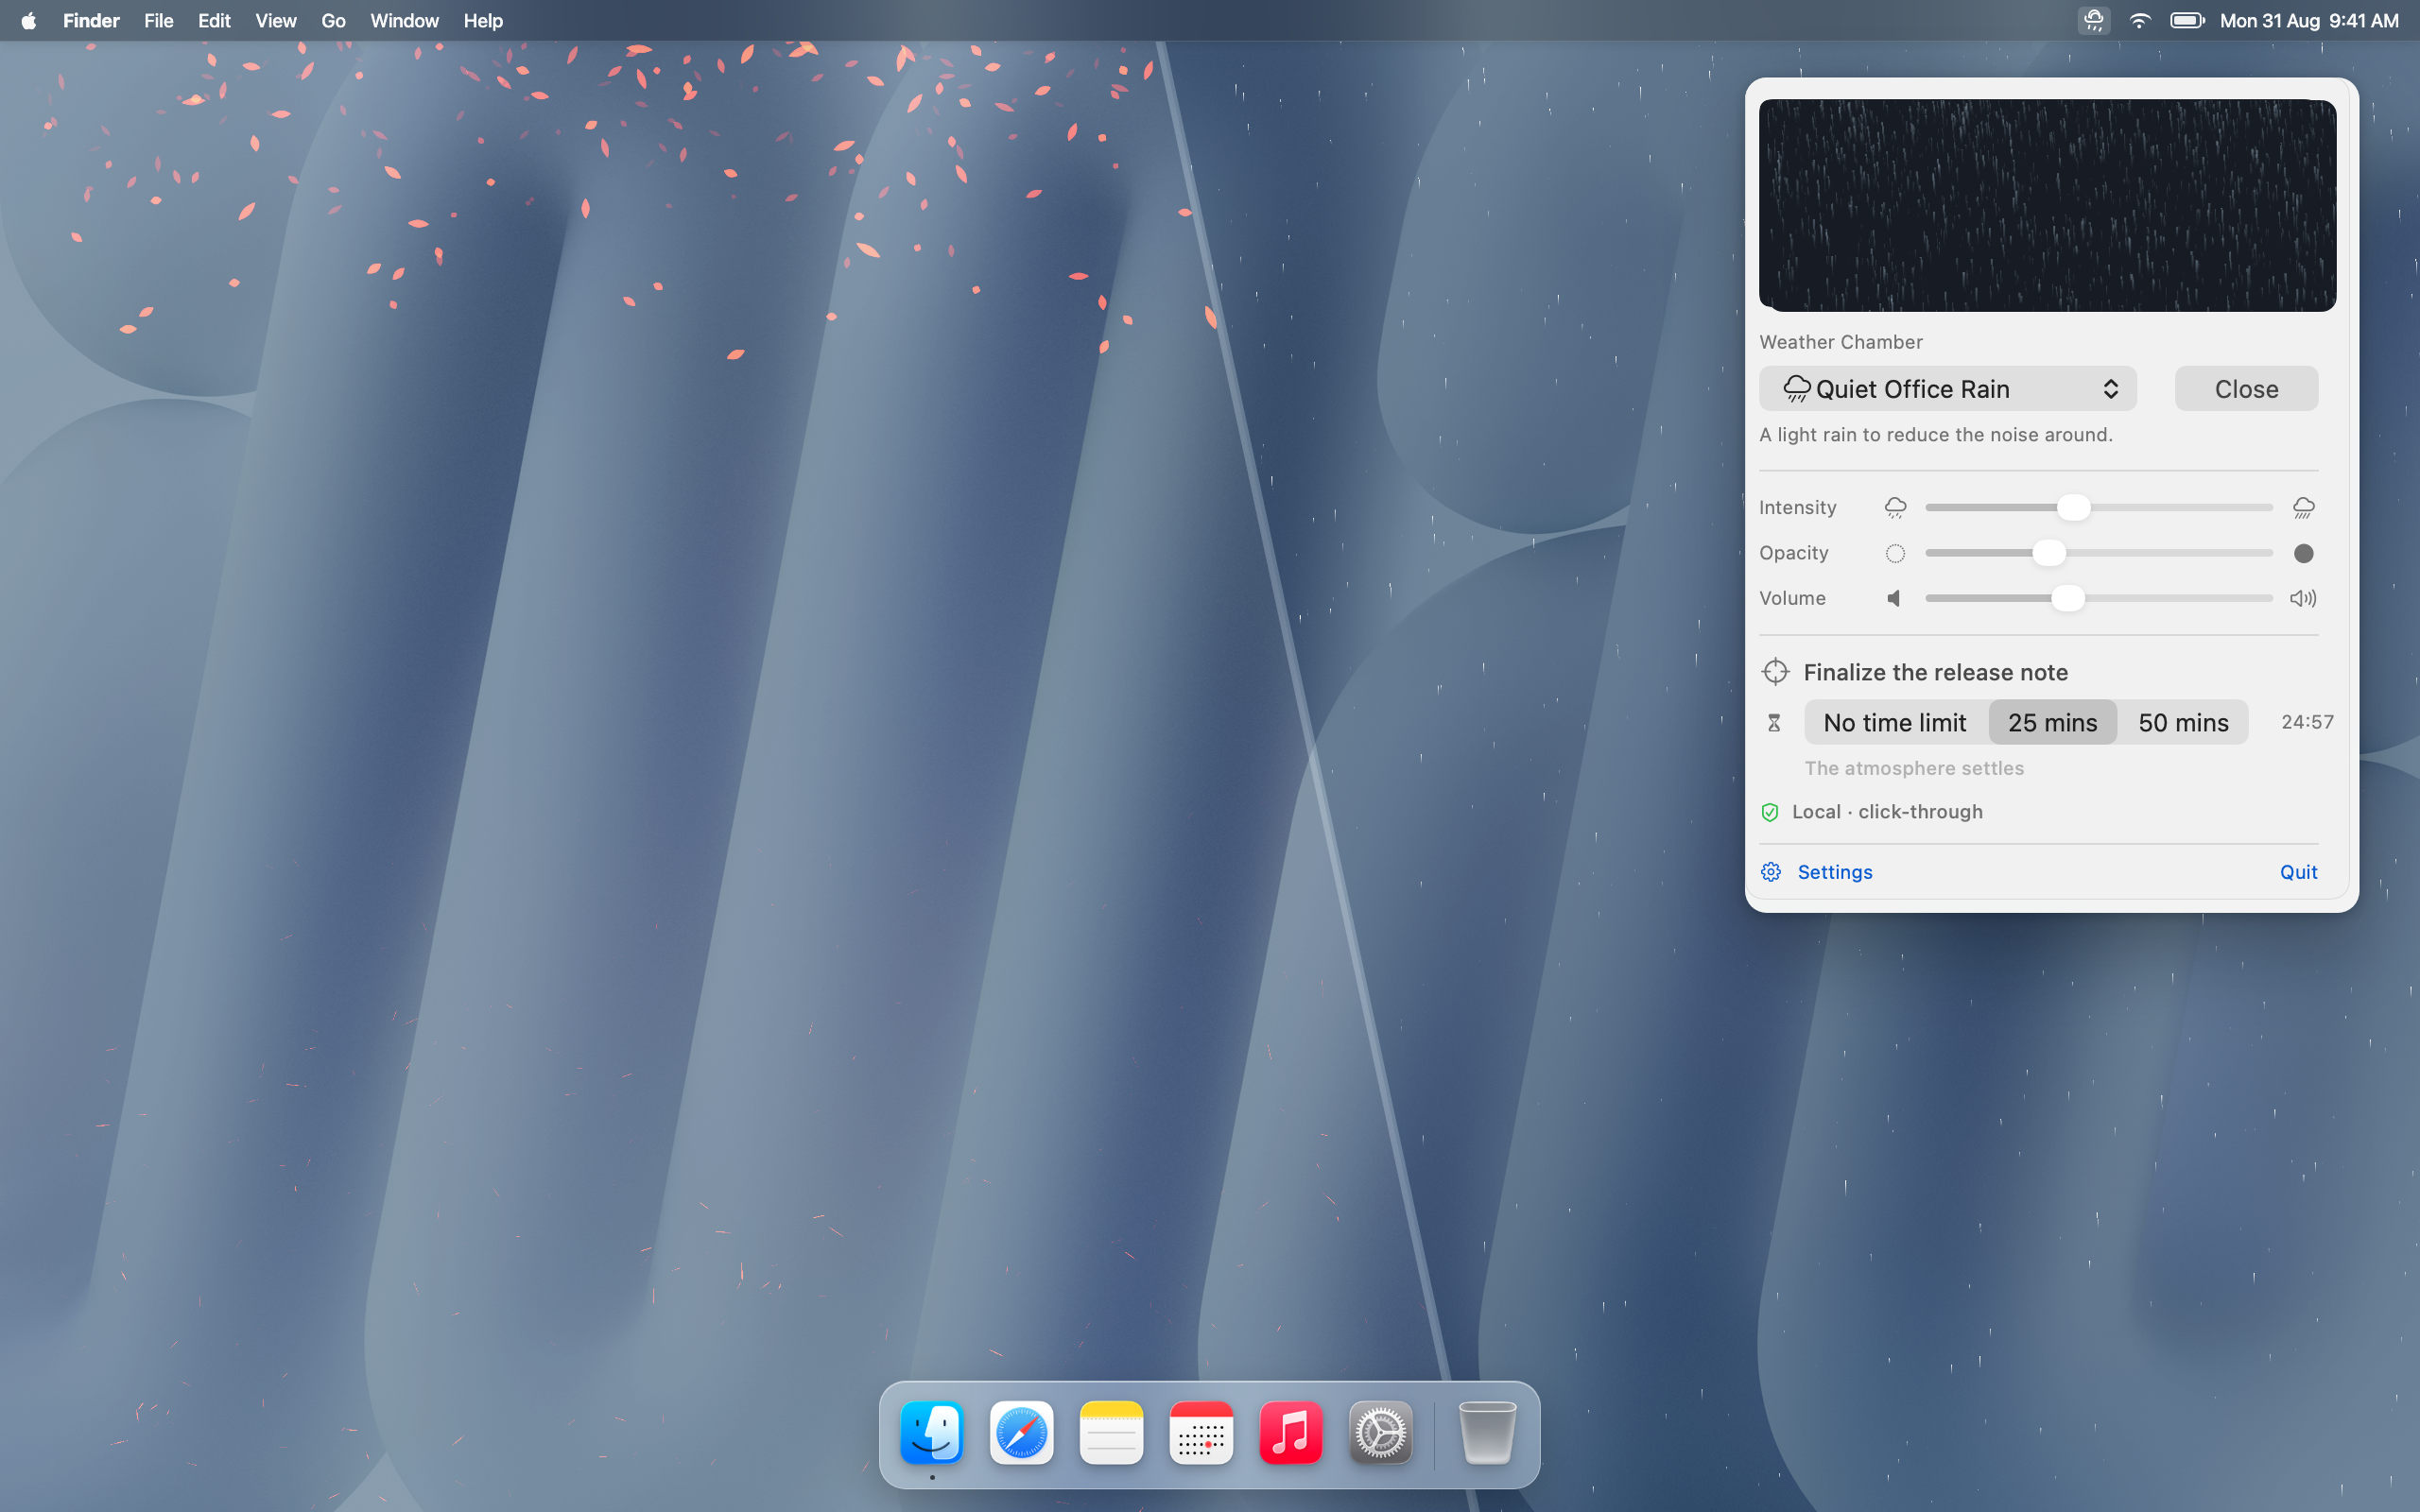Open the Window menu
This screenshot has width=2420, height=1512.
404,20
